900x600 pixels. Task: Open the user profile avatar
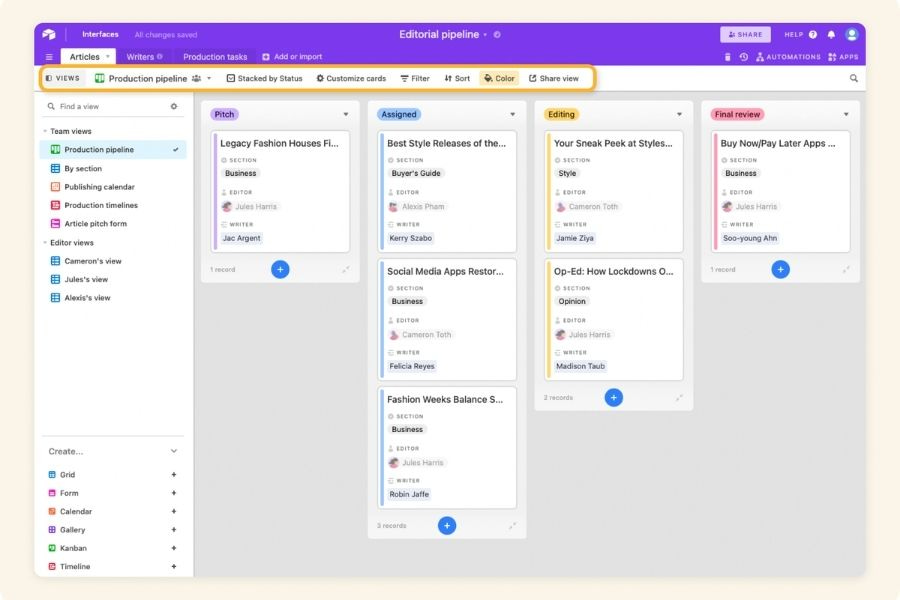click(851, 34)
